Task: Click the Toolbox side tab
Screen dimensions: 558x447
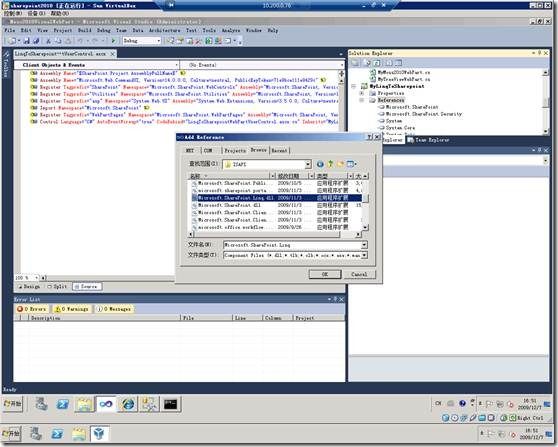Action: [x=6, y=64]
